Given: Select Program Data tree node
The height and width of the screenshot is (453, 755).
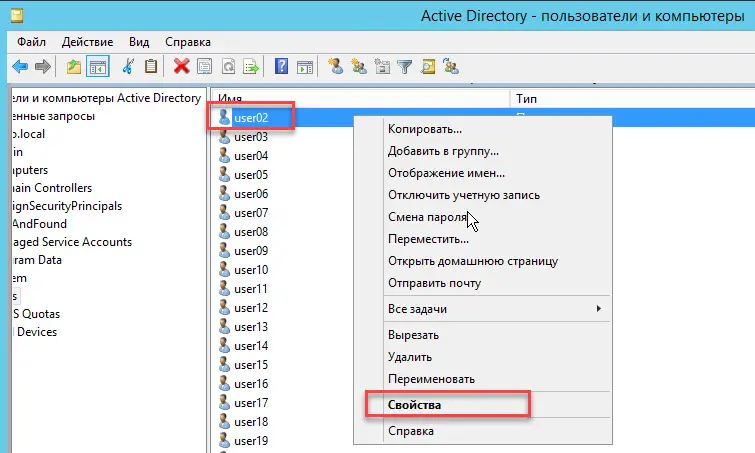Looking at the screenshot, I should [37, 260].
